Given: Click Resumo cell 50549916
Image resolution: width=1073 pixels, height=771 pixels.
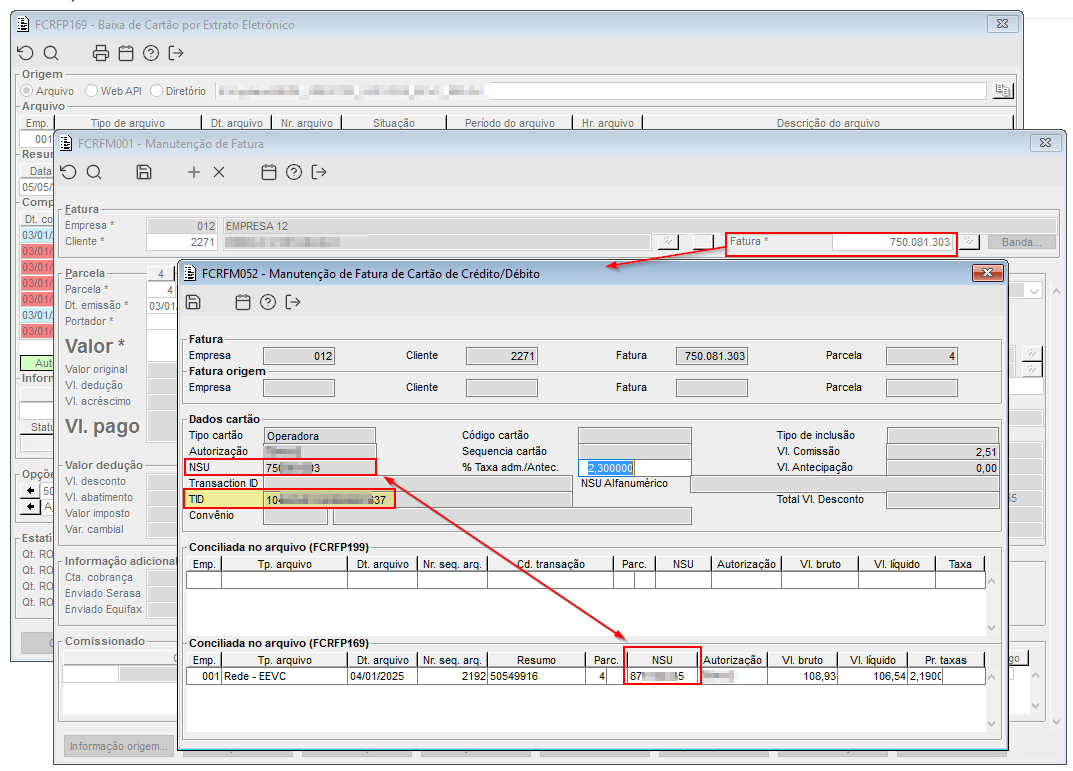Looking at the screenshot, I should 536,677.
